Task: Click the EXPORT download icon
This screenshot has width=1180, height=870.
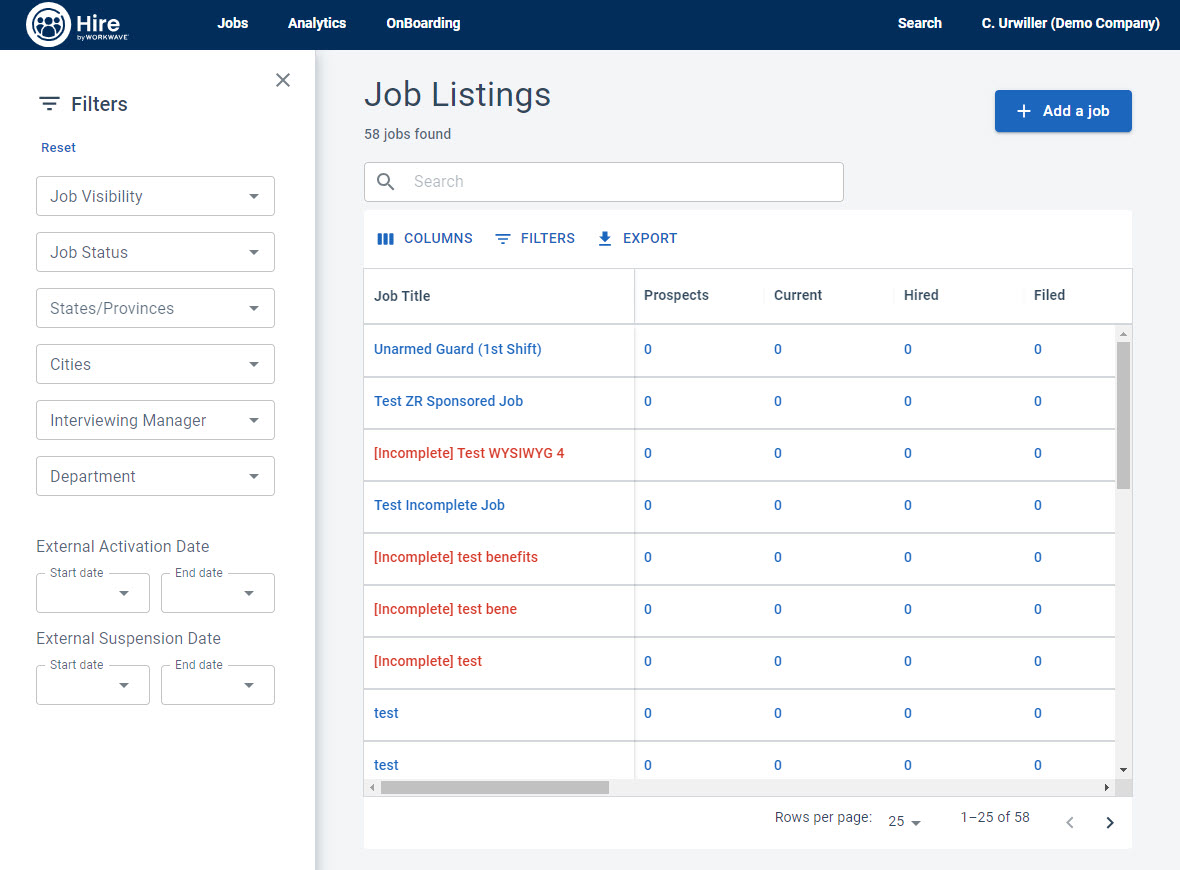Action: 604,238
